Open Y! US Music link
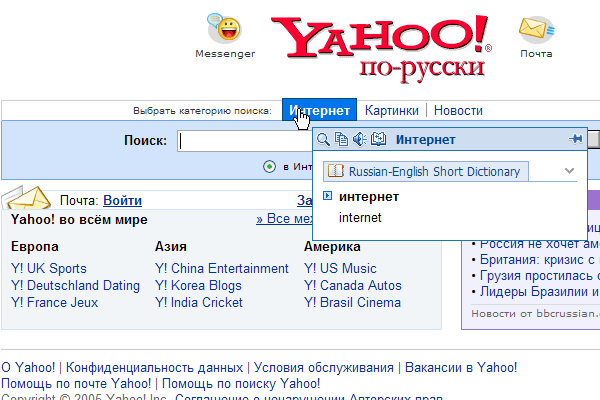The image size is (600, 400). (x=340, y=268)
